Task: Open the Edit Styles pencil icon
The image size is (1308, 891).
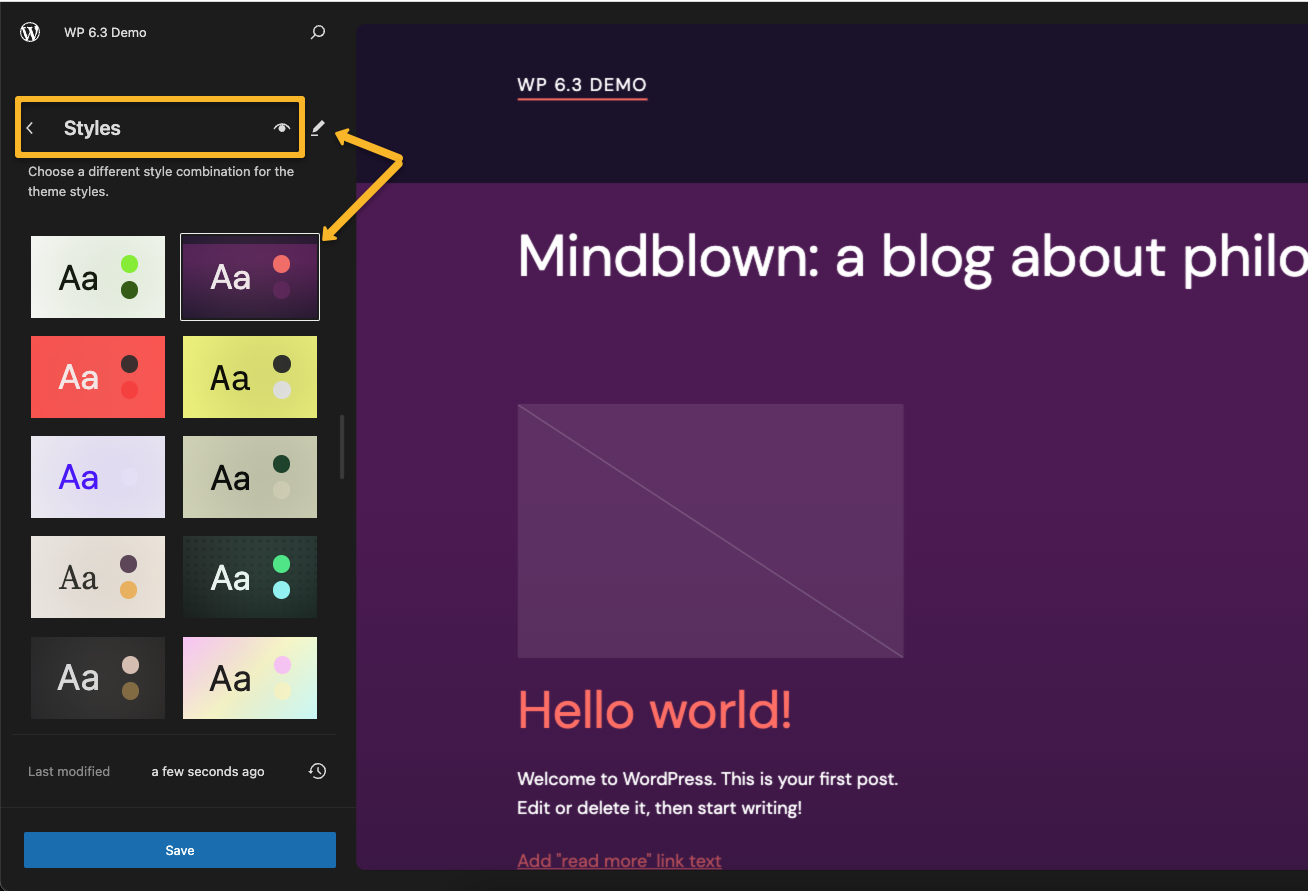Action: pyautogui.click(x=317, y=128)
